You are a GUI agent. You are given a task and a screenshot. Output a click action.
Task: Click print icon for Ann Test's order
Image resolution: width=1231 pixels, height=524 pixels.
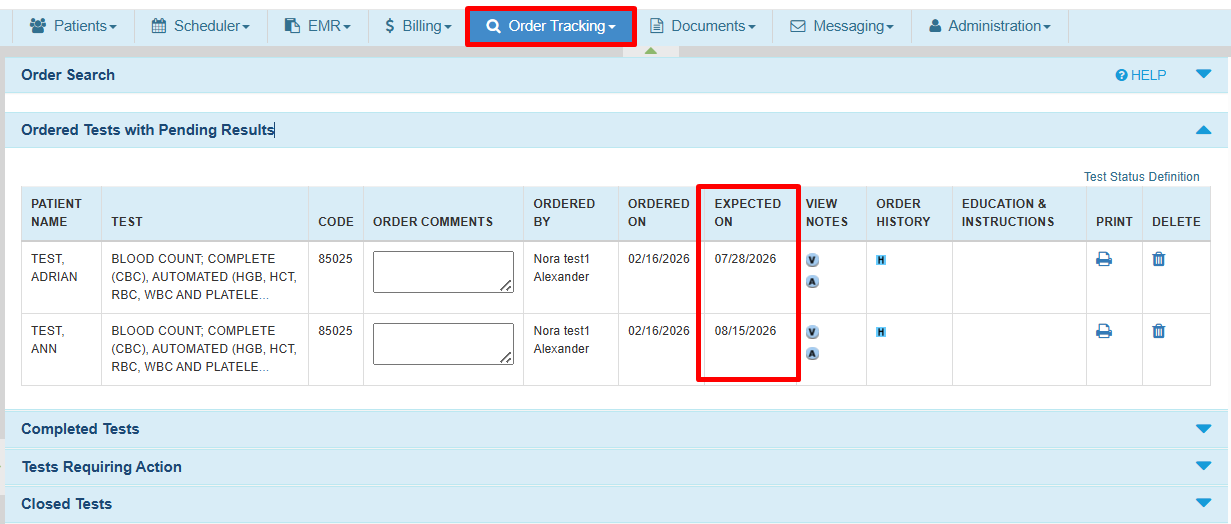pyautogui.click(x=1104, y=331)
